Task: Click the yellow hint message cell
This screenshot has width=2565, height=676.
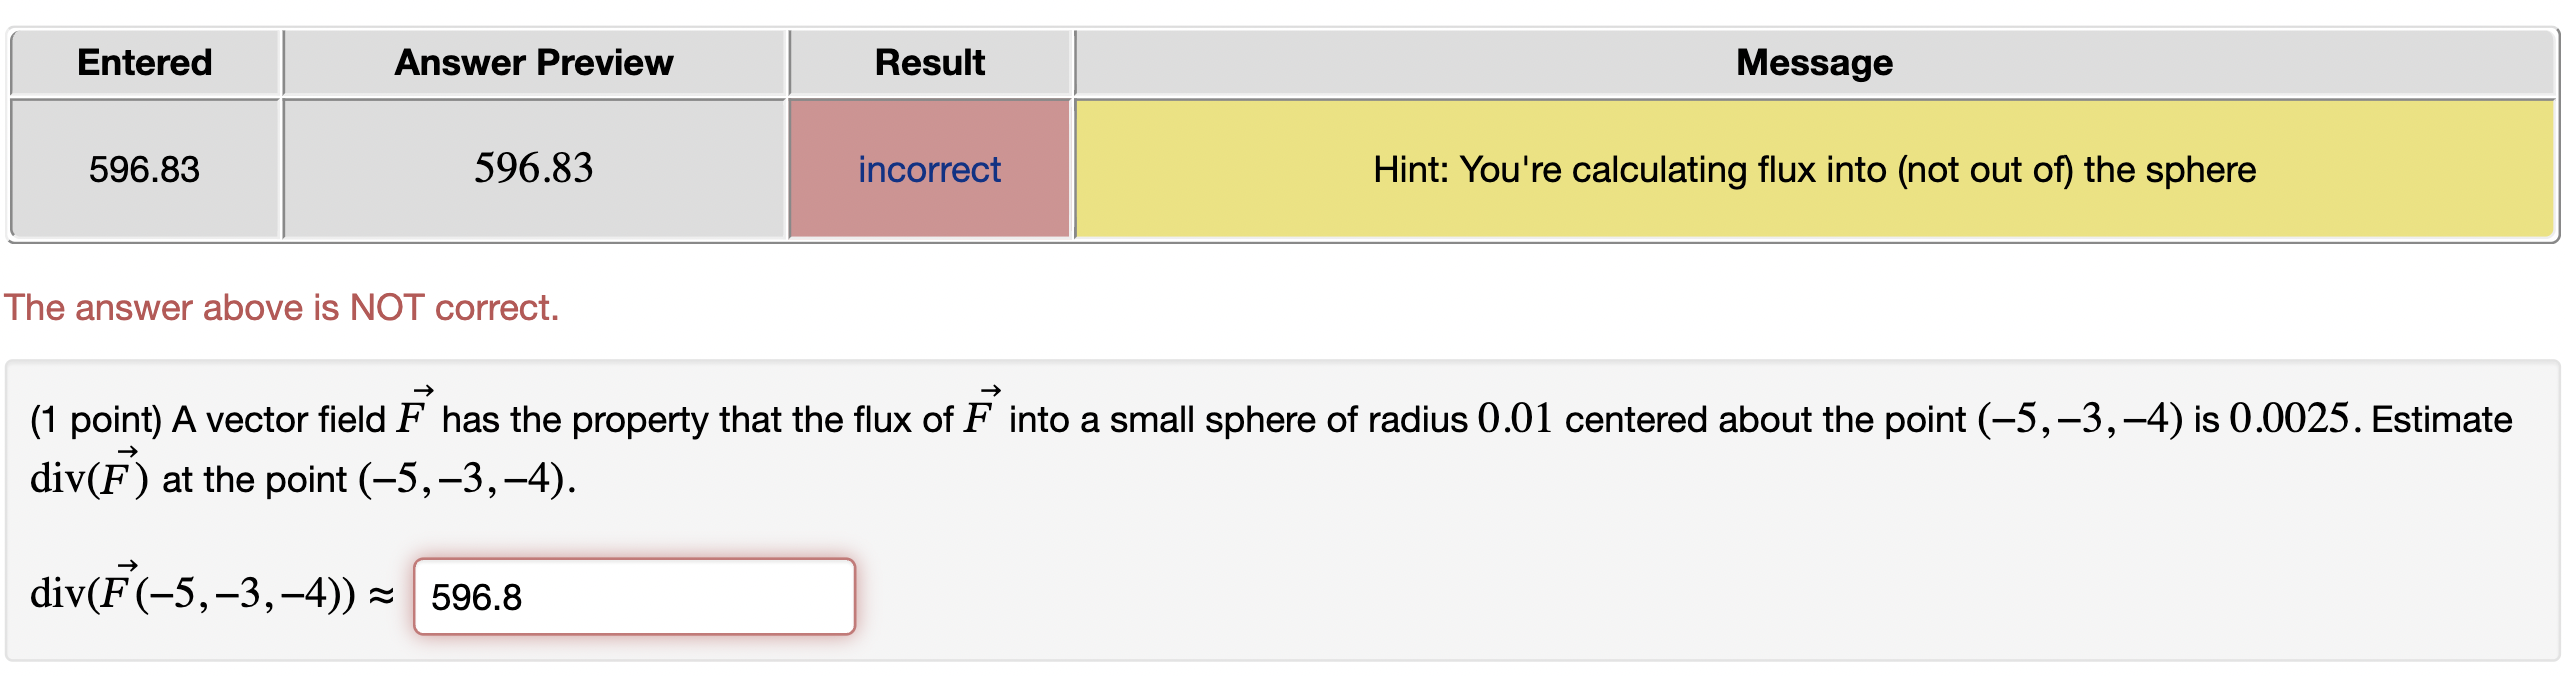Action: point(1815,169)
